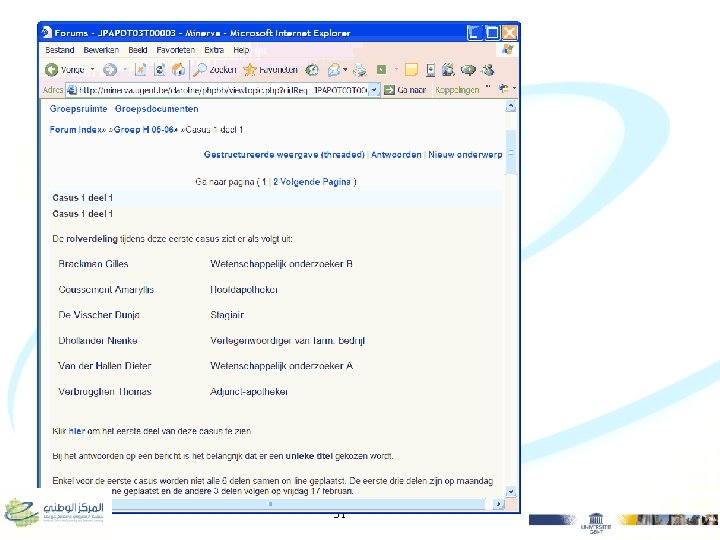Open the Zoeken search pane
Viewport: 720px width, 540px height.
214,70
